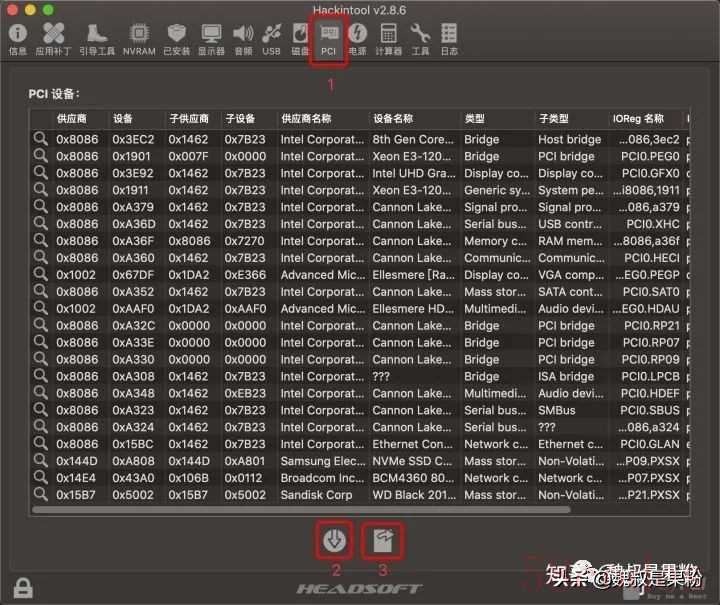This screenshot has width=720, height=605.
Task: Click magnifier icon for 0xA36D USB controller row
Action: click(x=40, y=224)
